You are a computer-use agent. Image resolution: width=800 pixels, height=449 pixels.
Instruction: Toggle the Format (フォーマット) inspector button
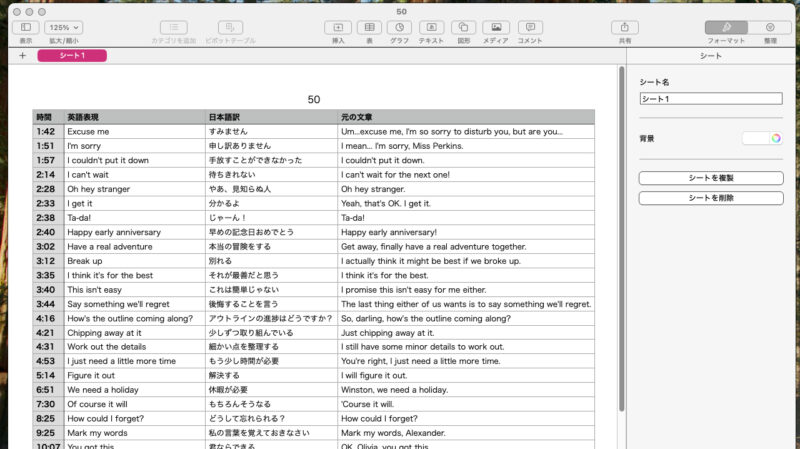tap(726, 27)
